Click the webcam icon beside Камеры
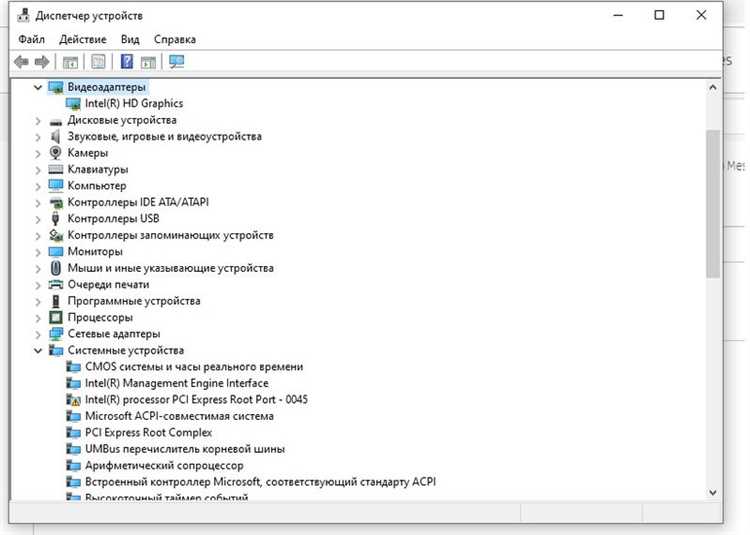 [x=55, y=153]
